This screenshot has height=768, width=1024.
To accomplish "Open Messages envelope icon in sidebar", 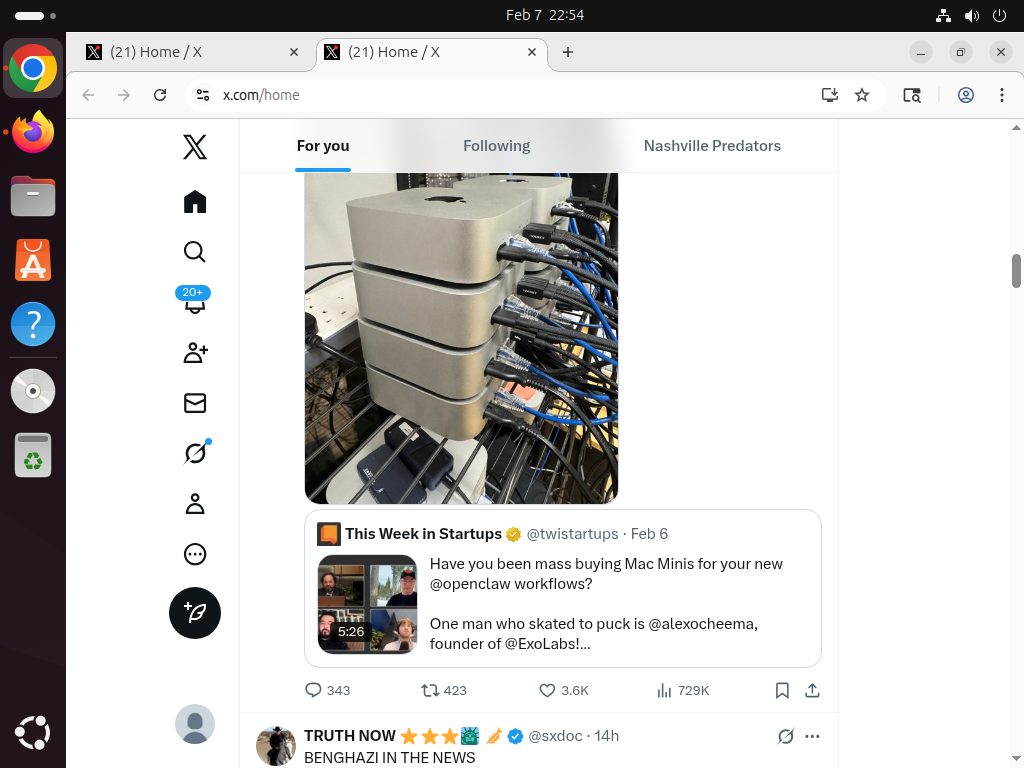I will tap(195, 403).
